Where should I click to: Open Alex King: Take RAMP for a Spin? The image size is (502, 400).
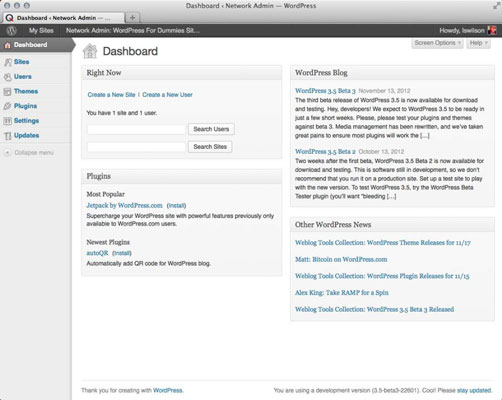342,293
